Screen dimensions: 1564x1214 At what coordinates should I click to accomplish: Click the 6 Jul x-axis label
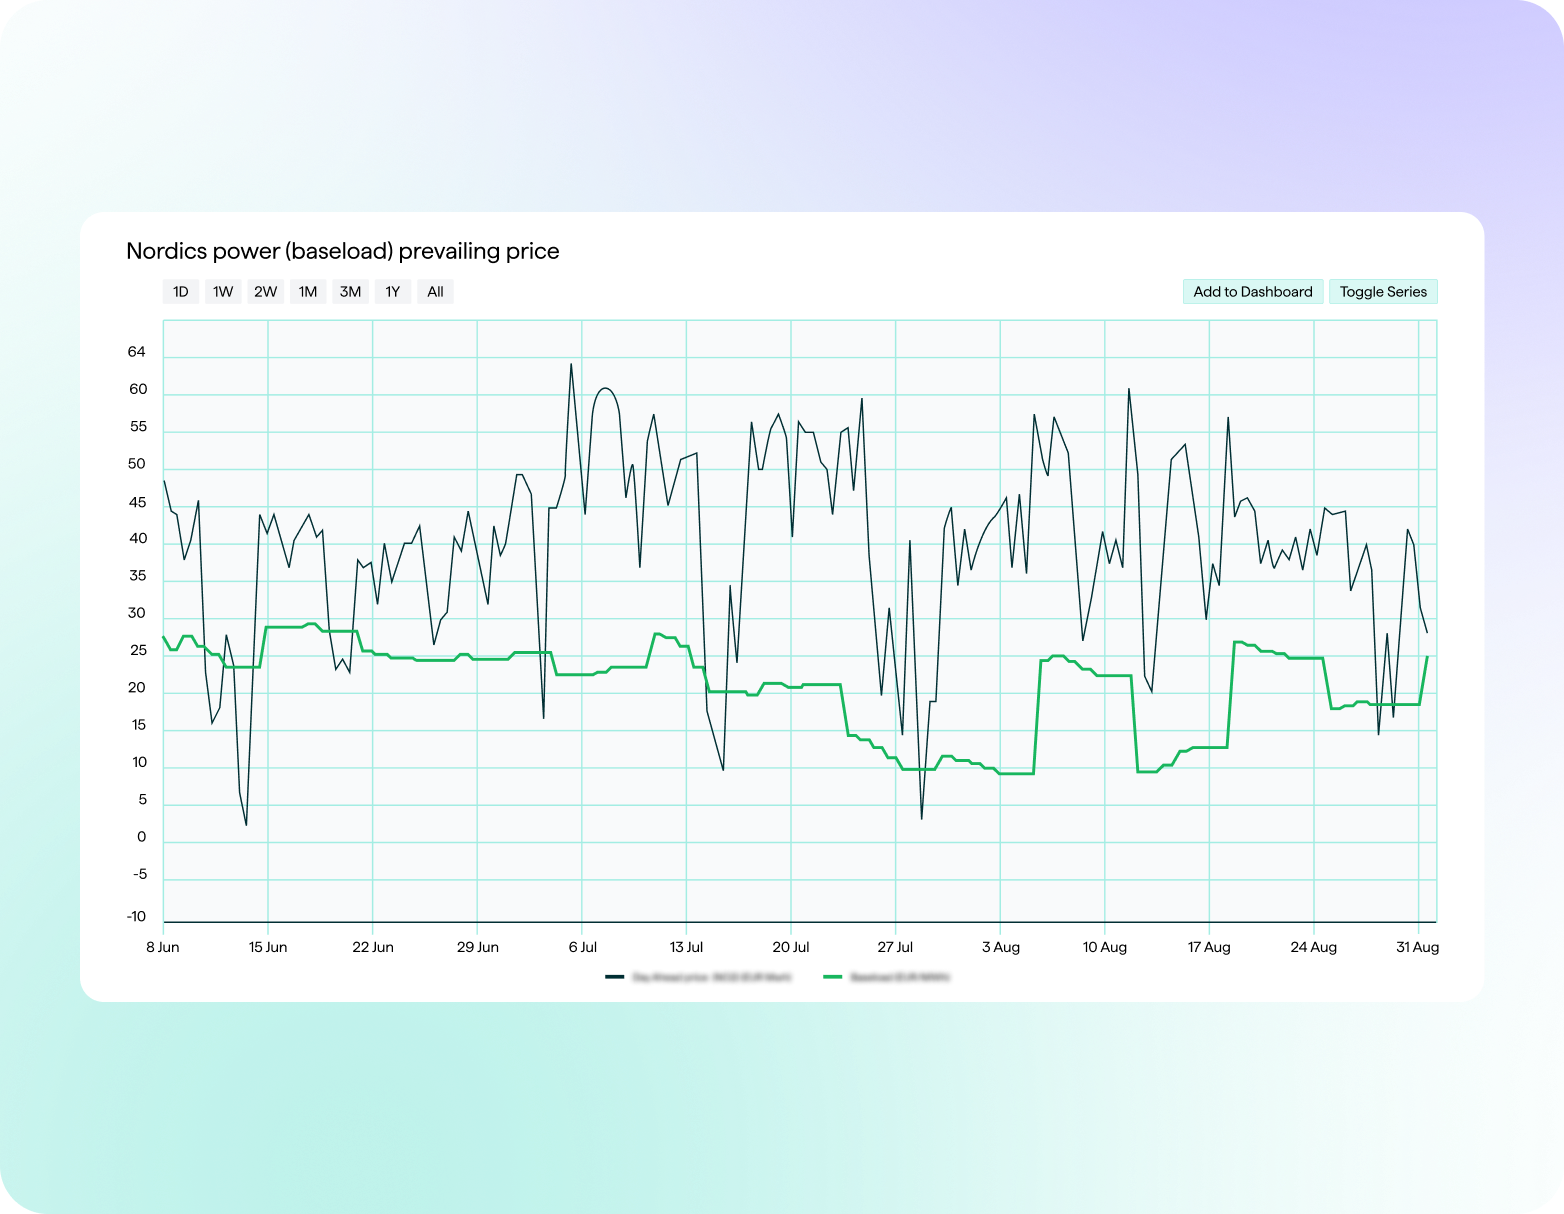coord(582,947)
